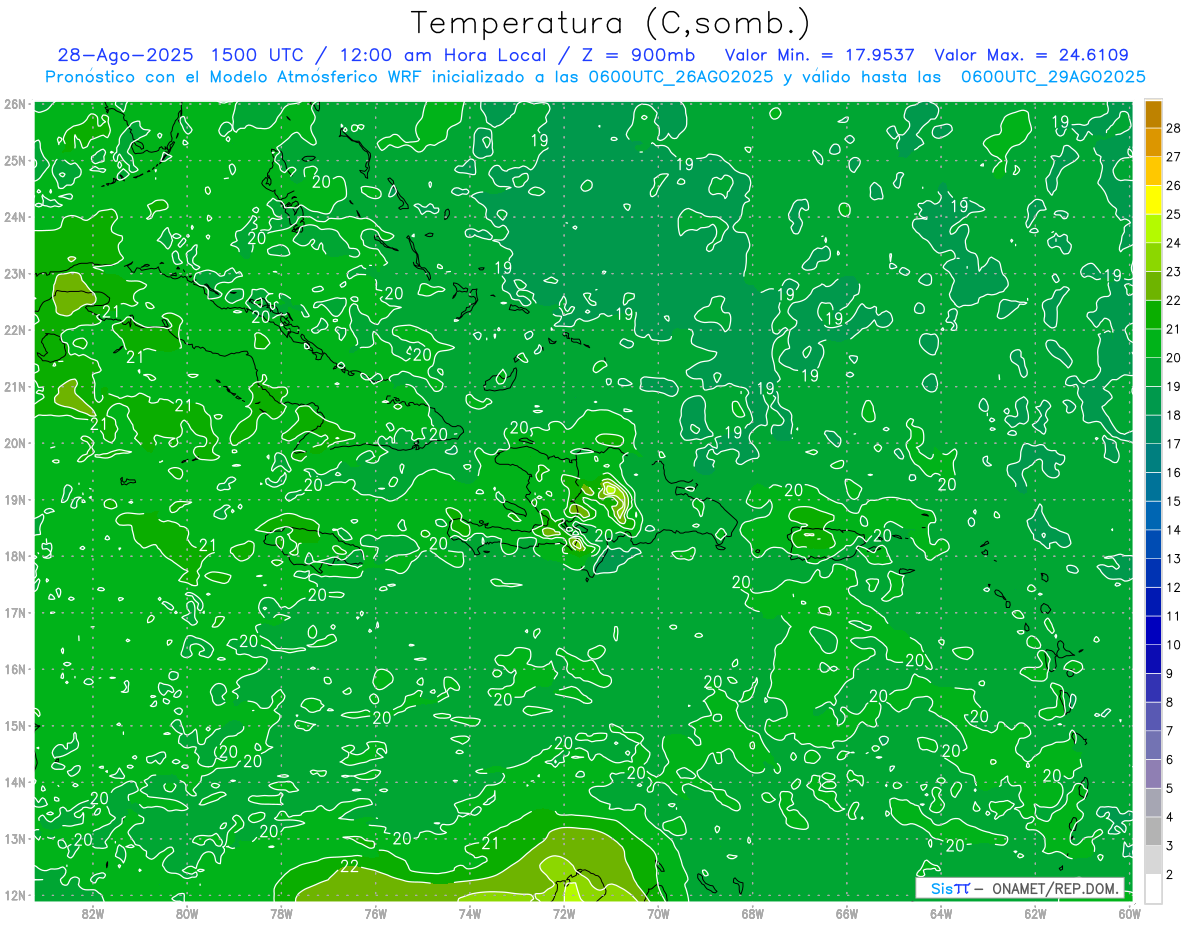Click the color bar scale label 5

pyautogui.click(x=1171, y=788)
